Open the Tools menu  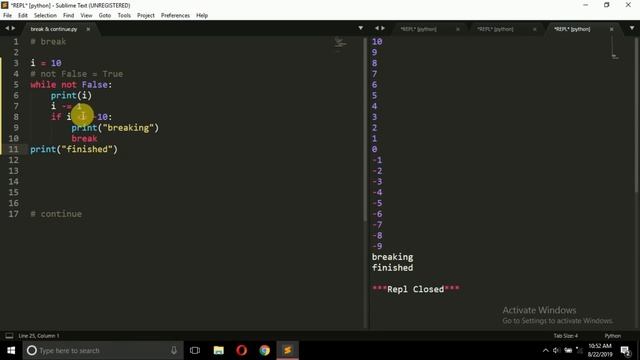pyautogui.click(x=124, y=16)
